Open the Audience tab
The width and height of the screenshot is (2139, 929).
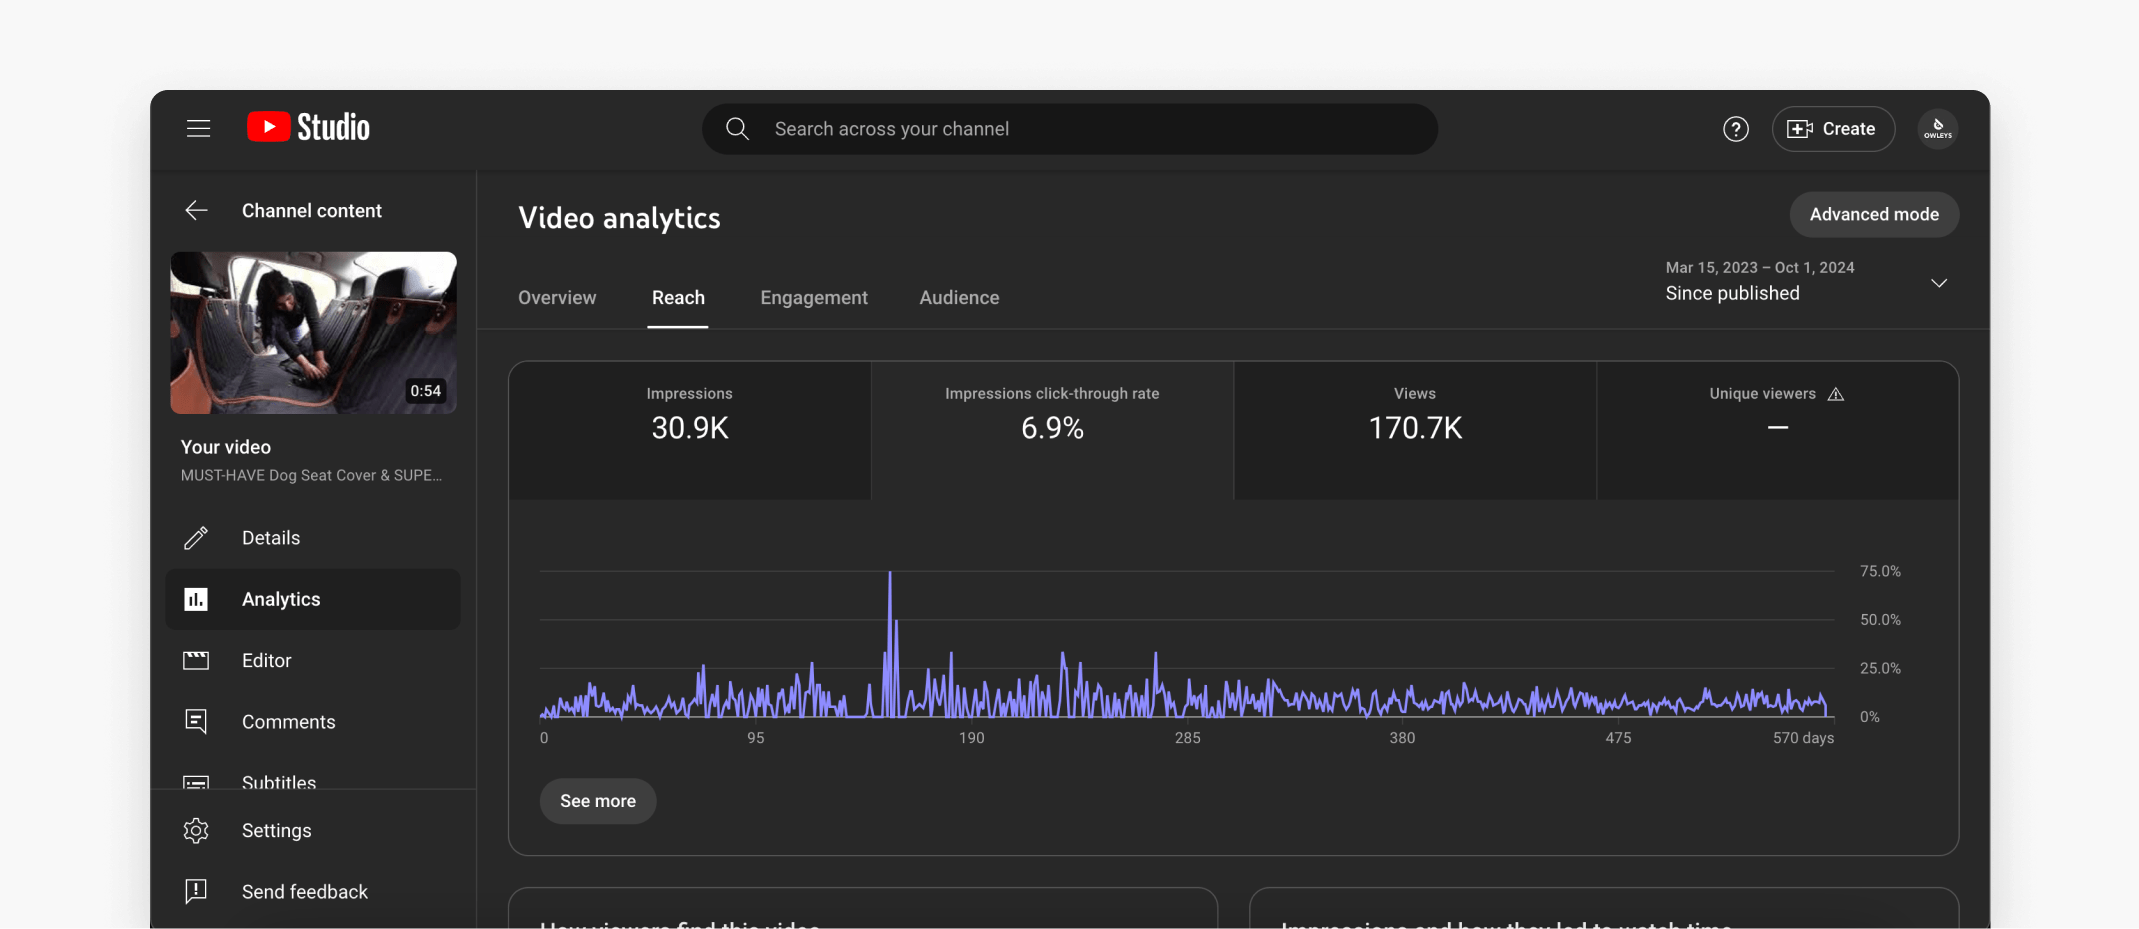click(959, 298)
